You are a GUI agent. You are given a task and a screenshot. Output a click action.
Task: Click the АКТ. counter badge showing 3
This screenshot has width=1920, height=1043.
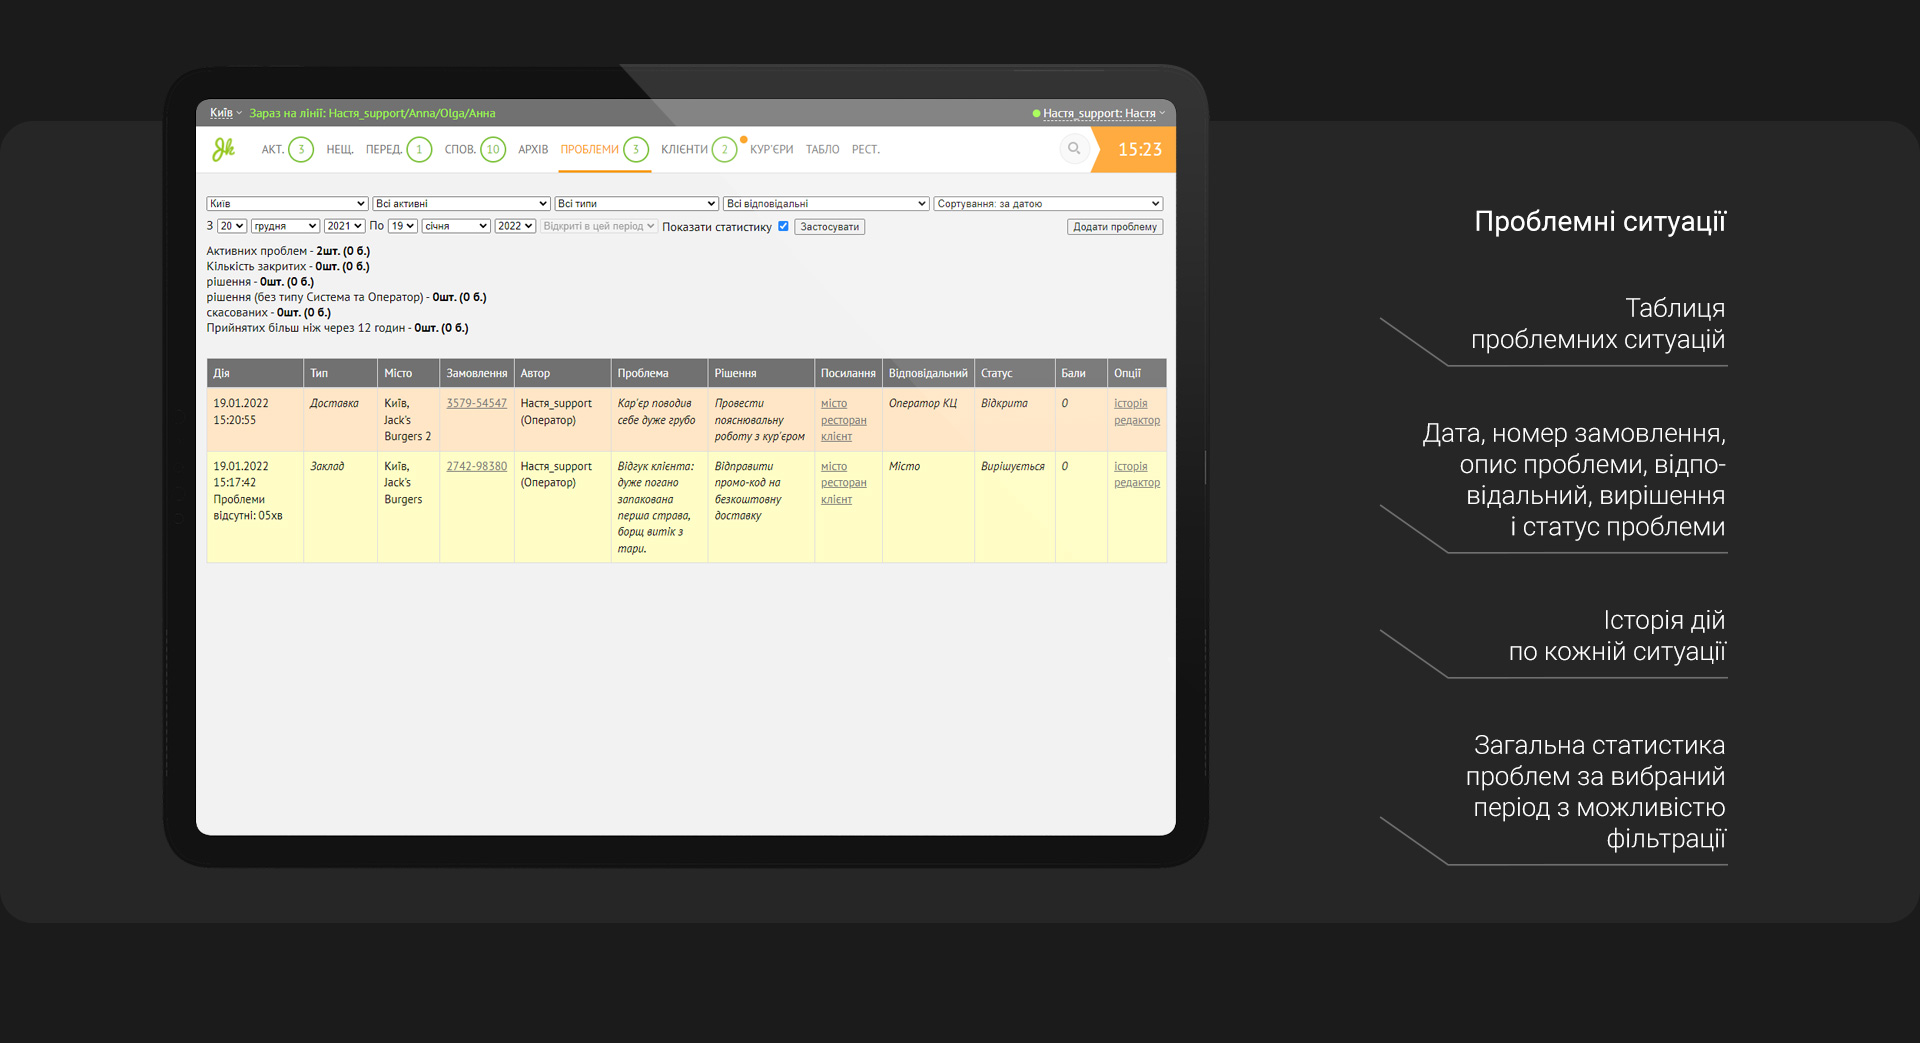click(x=301, y=150)
